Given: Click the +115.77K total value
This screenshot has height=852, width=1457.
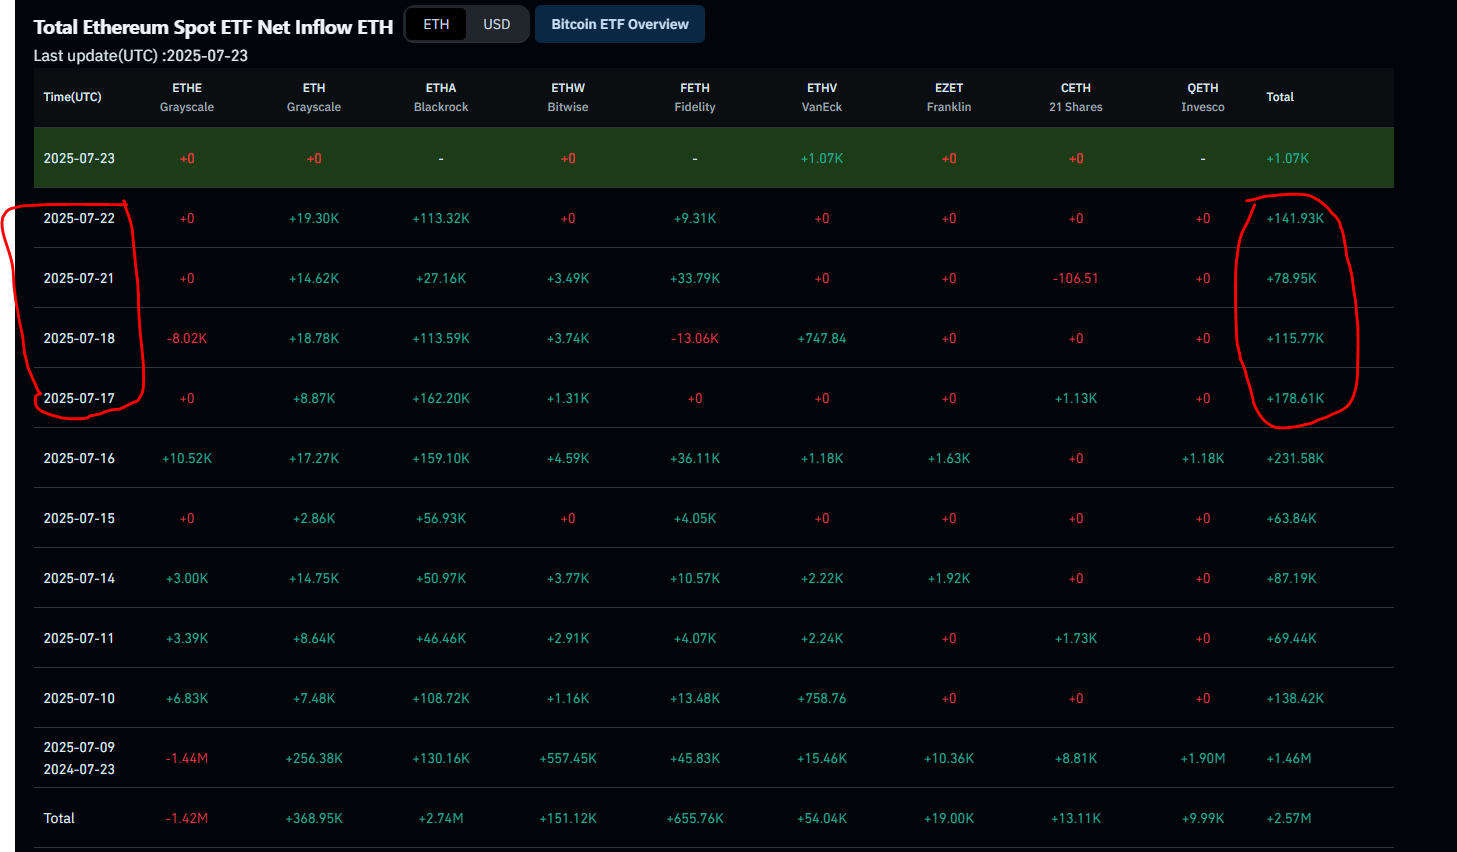Looking at the screenshot, I should pyautogui.click(x=1295, y=338).
